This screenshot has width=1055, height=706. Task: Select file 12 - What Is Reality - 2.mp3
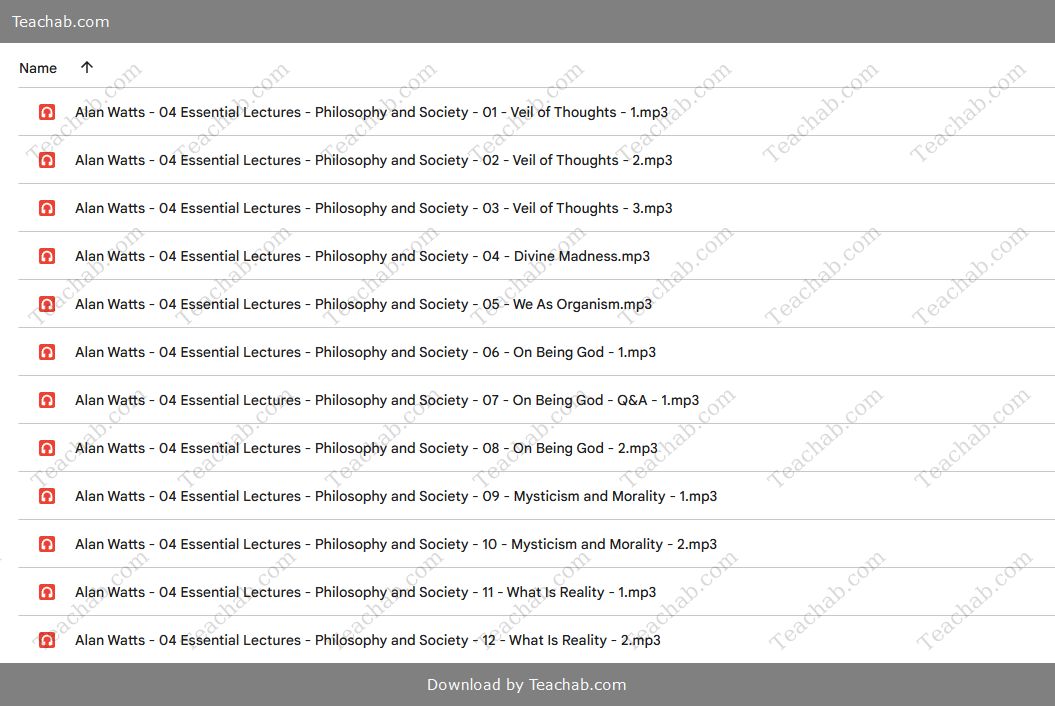point(367,640)
